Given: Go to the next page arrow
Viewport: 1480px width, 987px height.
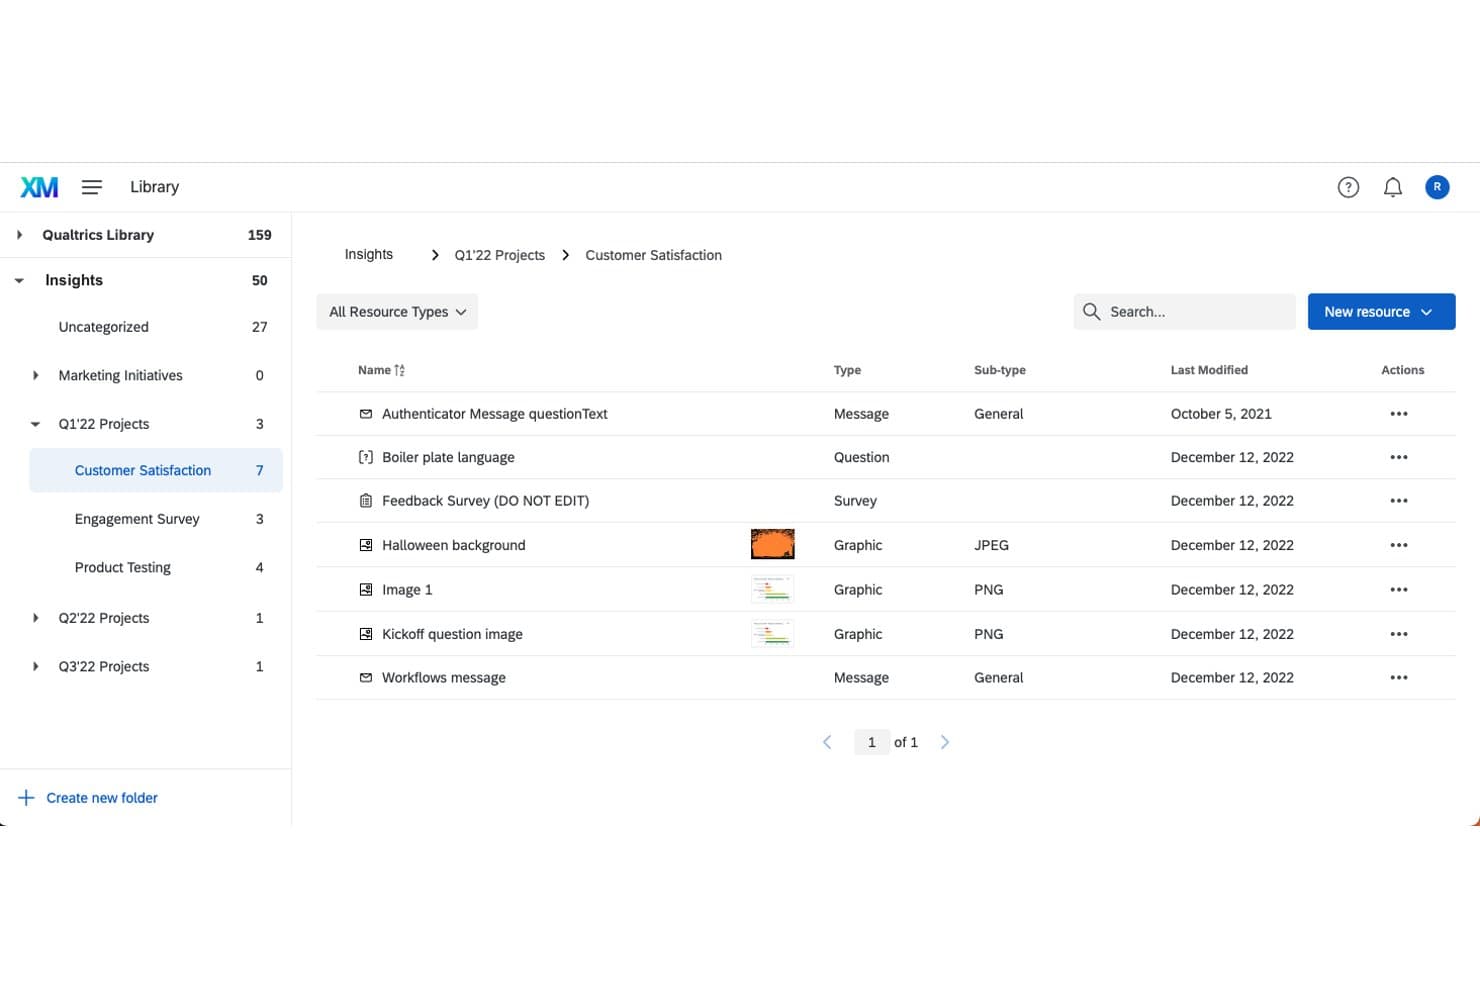Looking at the screenshot, I should click(945, 742).
